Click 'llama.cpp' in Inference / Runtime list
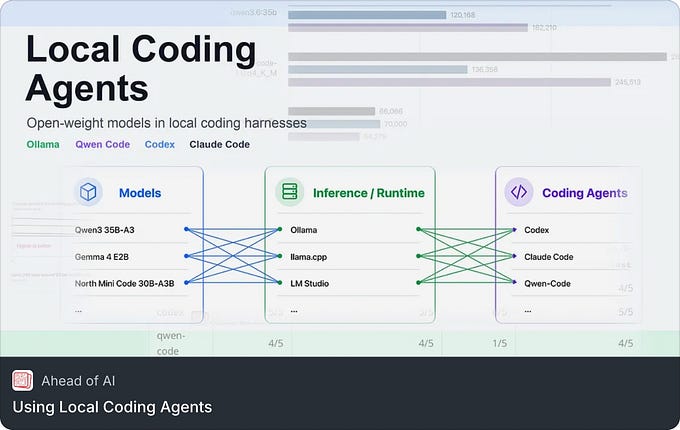 308,257
